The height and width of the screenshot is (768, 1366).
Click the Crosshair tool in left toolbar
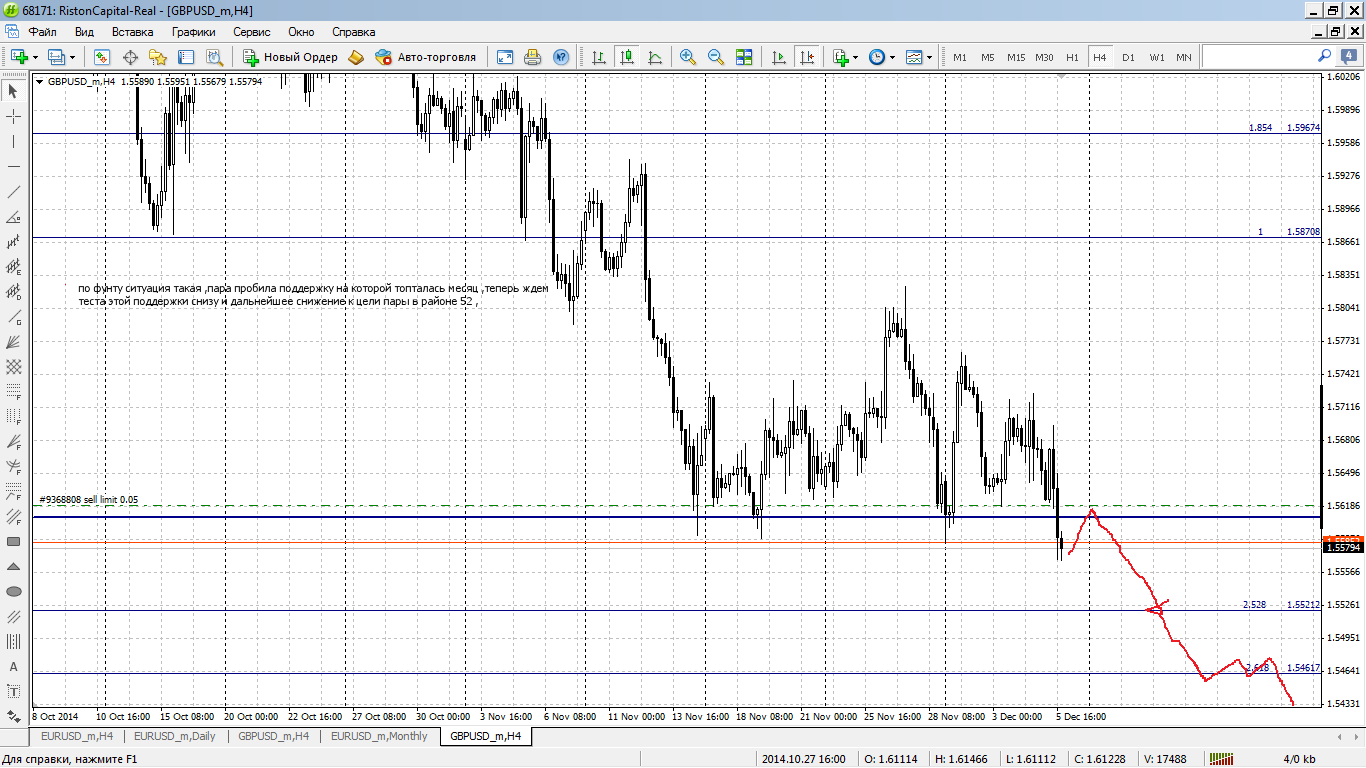pyautogui.click(x=14, y=117)
